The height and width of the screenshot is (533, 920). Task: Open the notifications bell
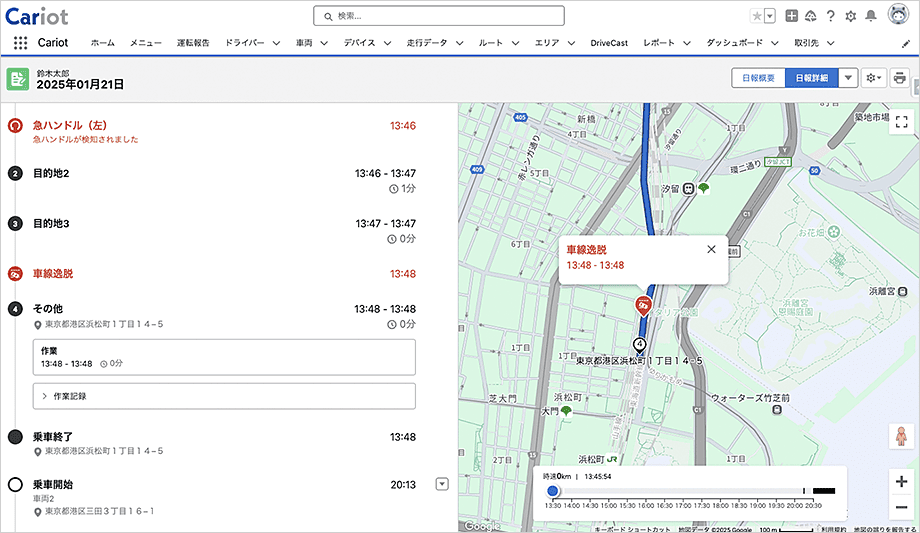click(x=870, y=16)
